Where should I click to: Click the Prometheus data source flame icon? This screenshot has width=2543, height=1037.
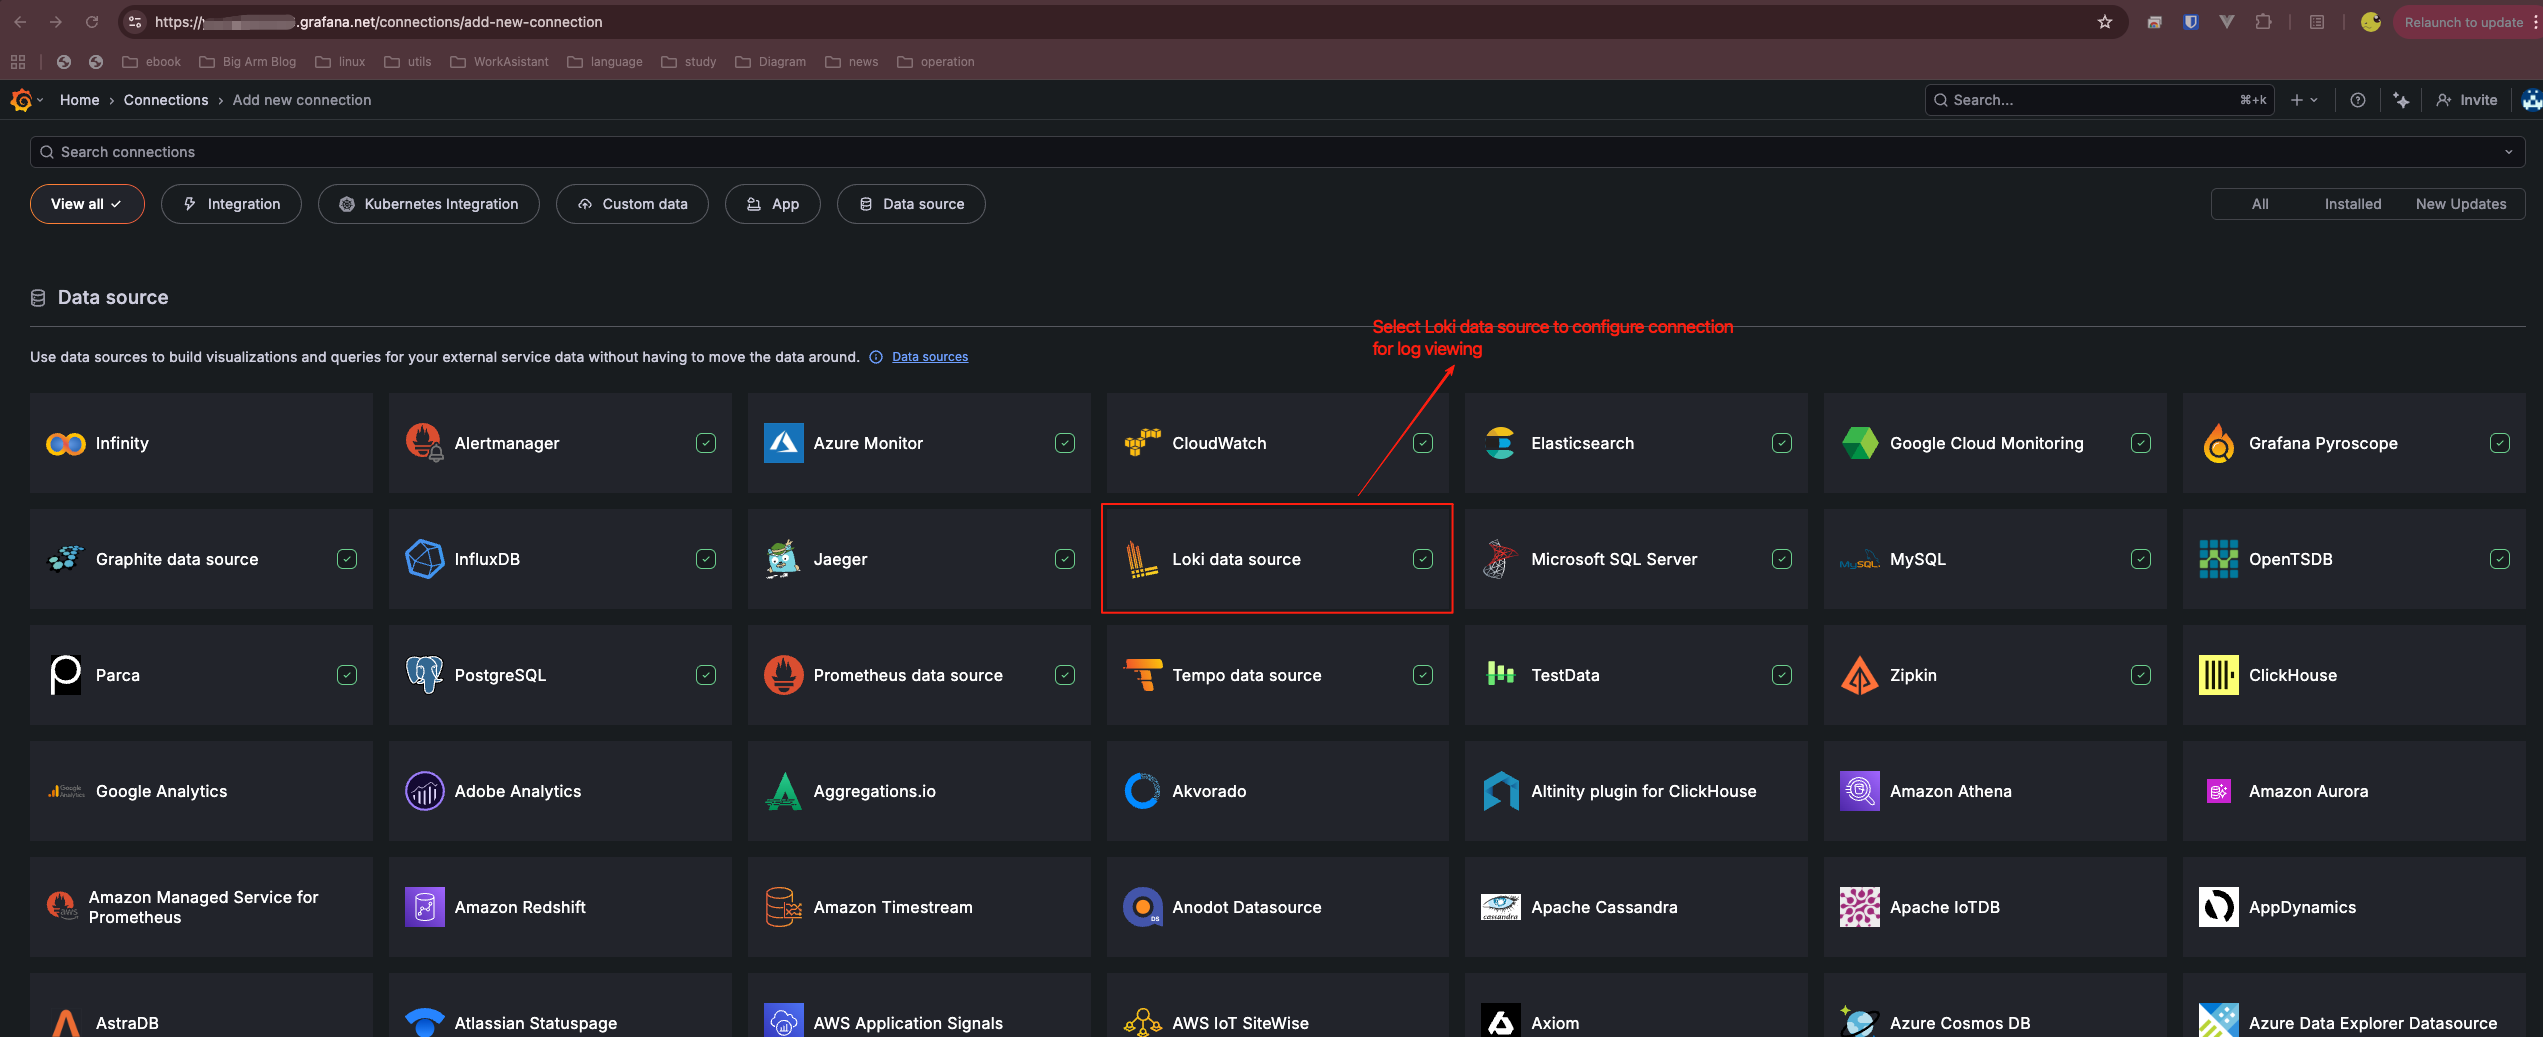tap(783, 676)
